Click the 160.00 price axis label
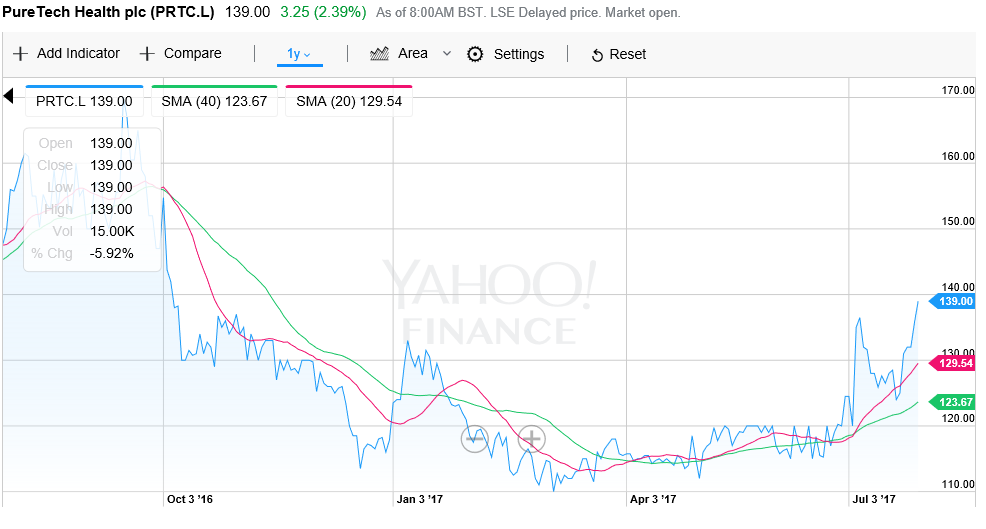Image resolution: width=986 pixels, height=529 pixels. [x=958, y=156]
